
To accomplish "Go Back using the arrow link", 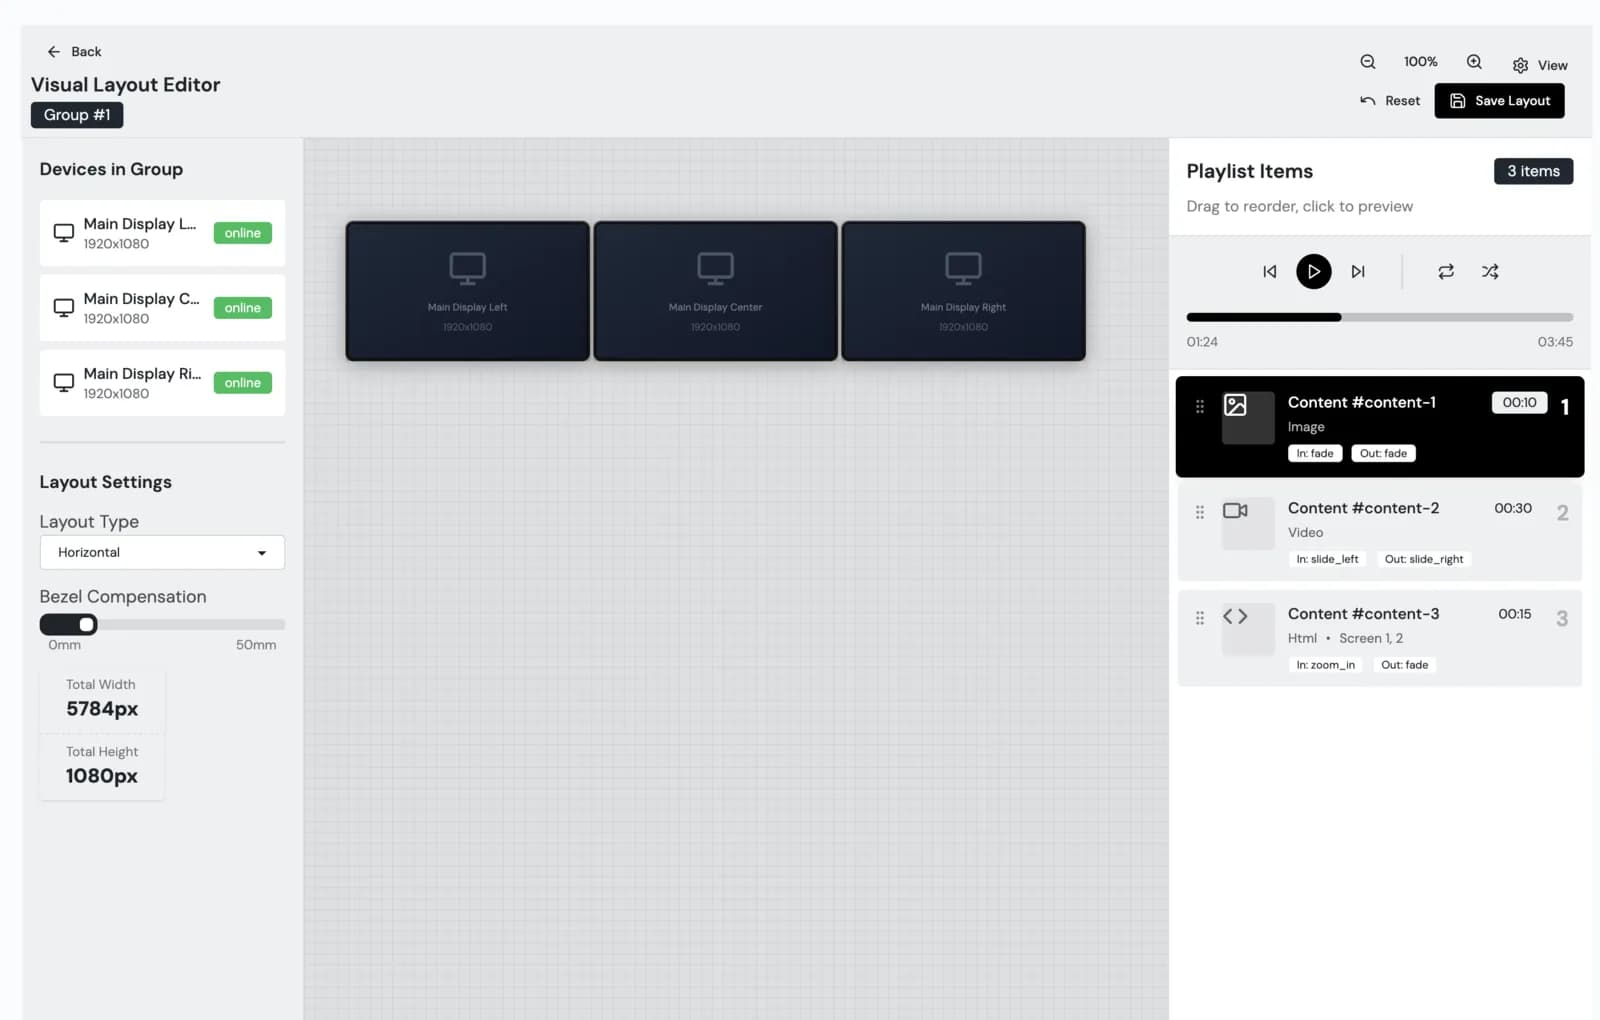I will click(74, 52).
